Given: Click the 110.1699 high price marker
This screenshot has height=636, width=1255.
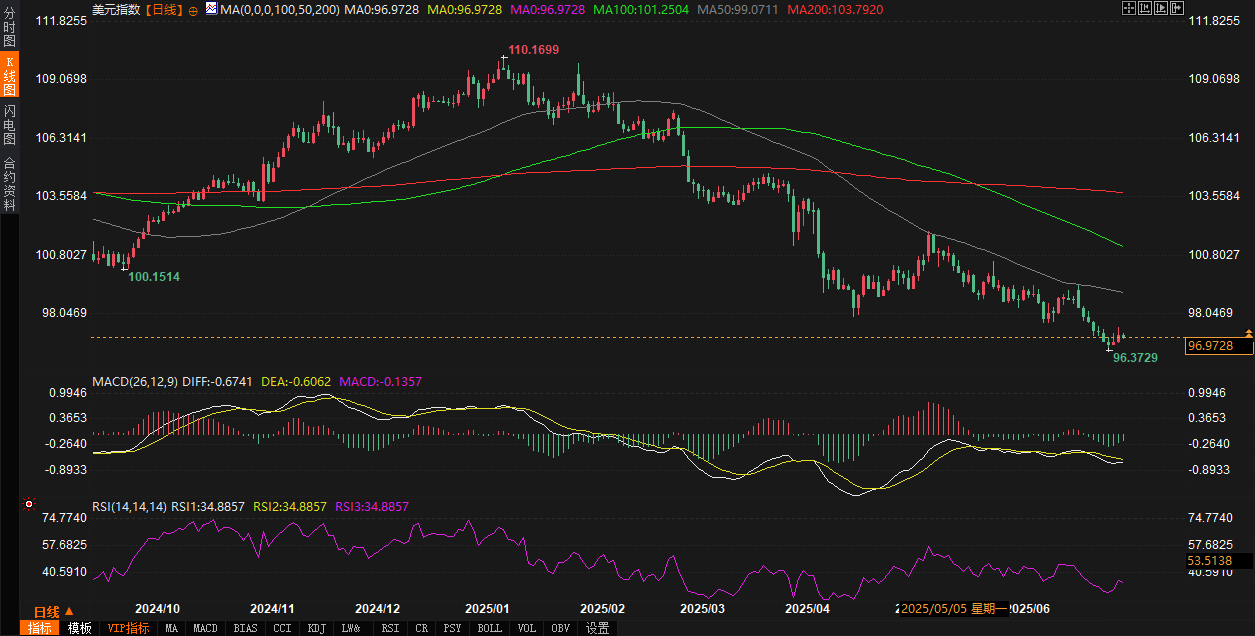Looking at the screenshot, I should [533, 49].
